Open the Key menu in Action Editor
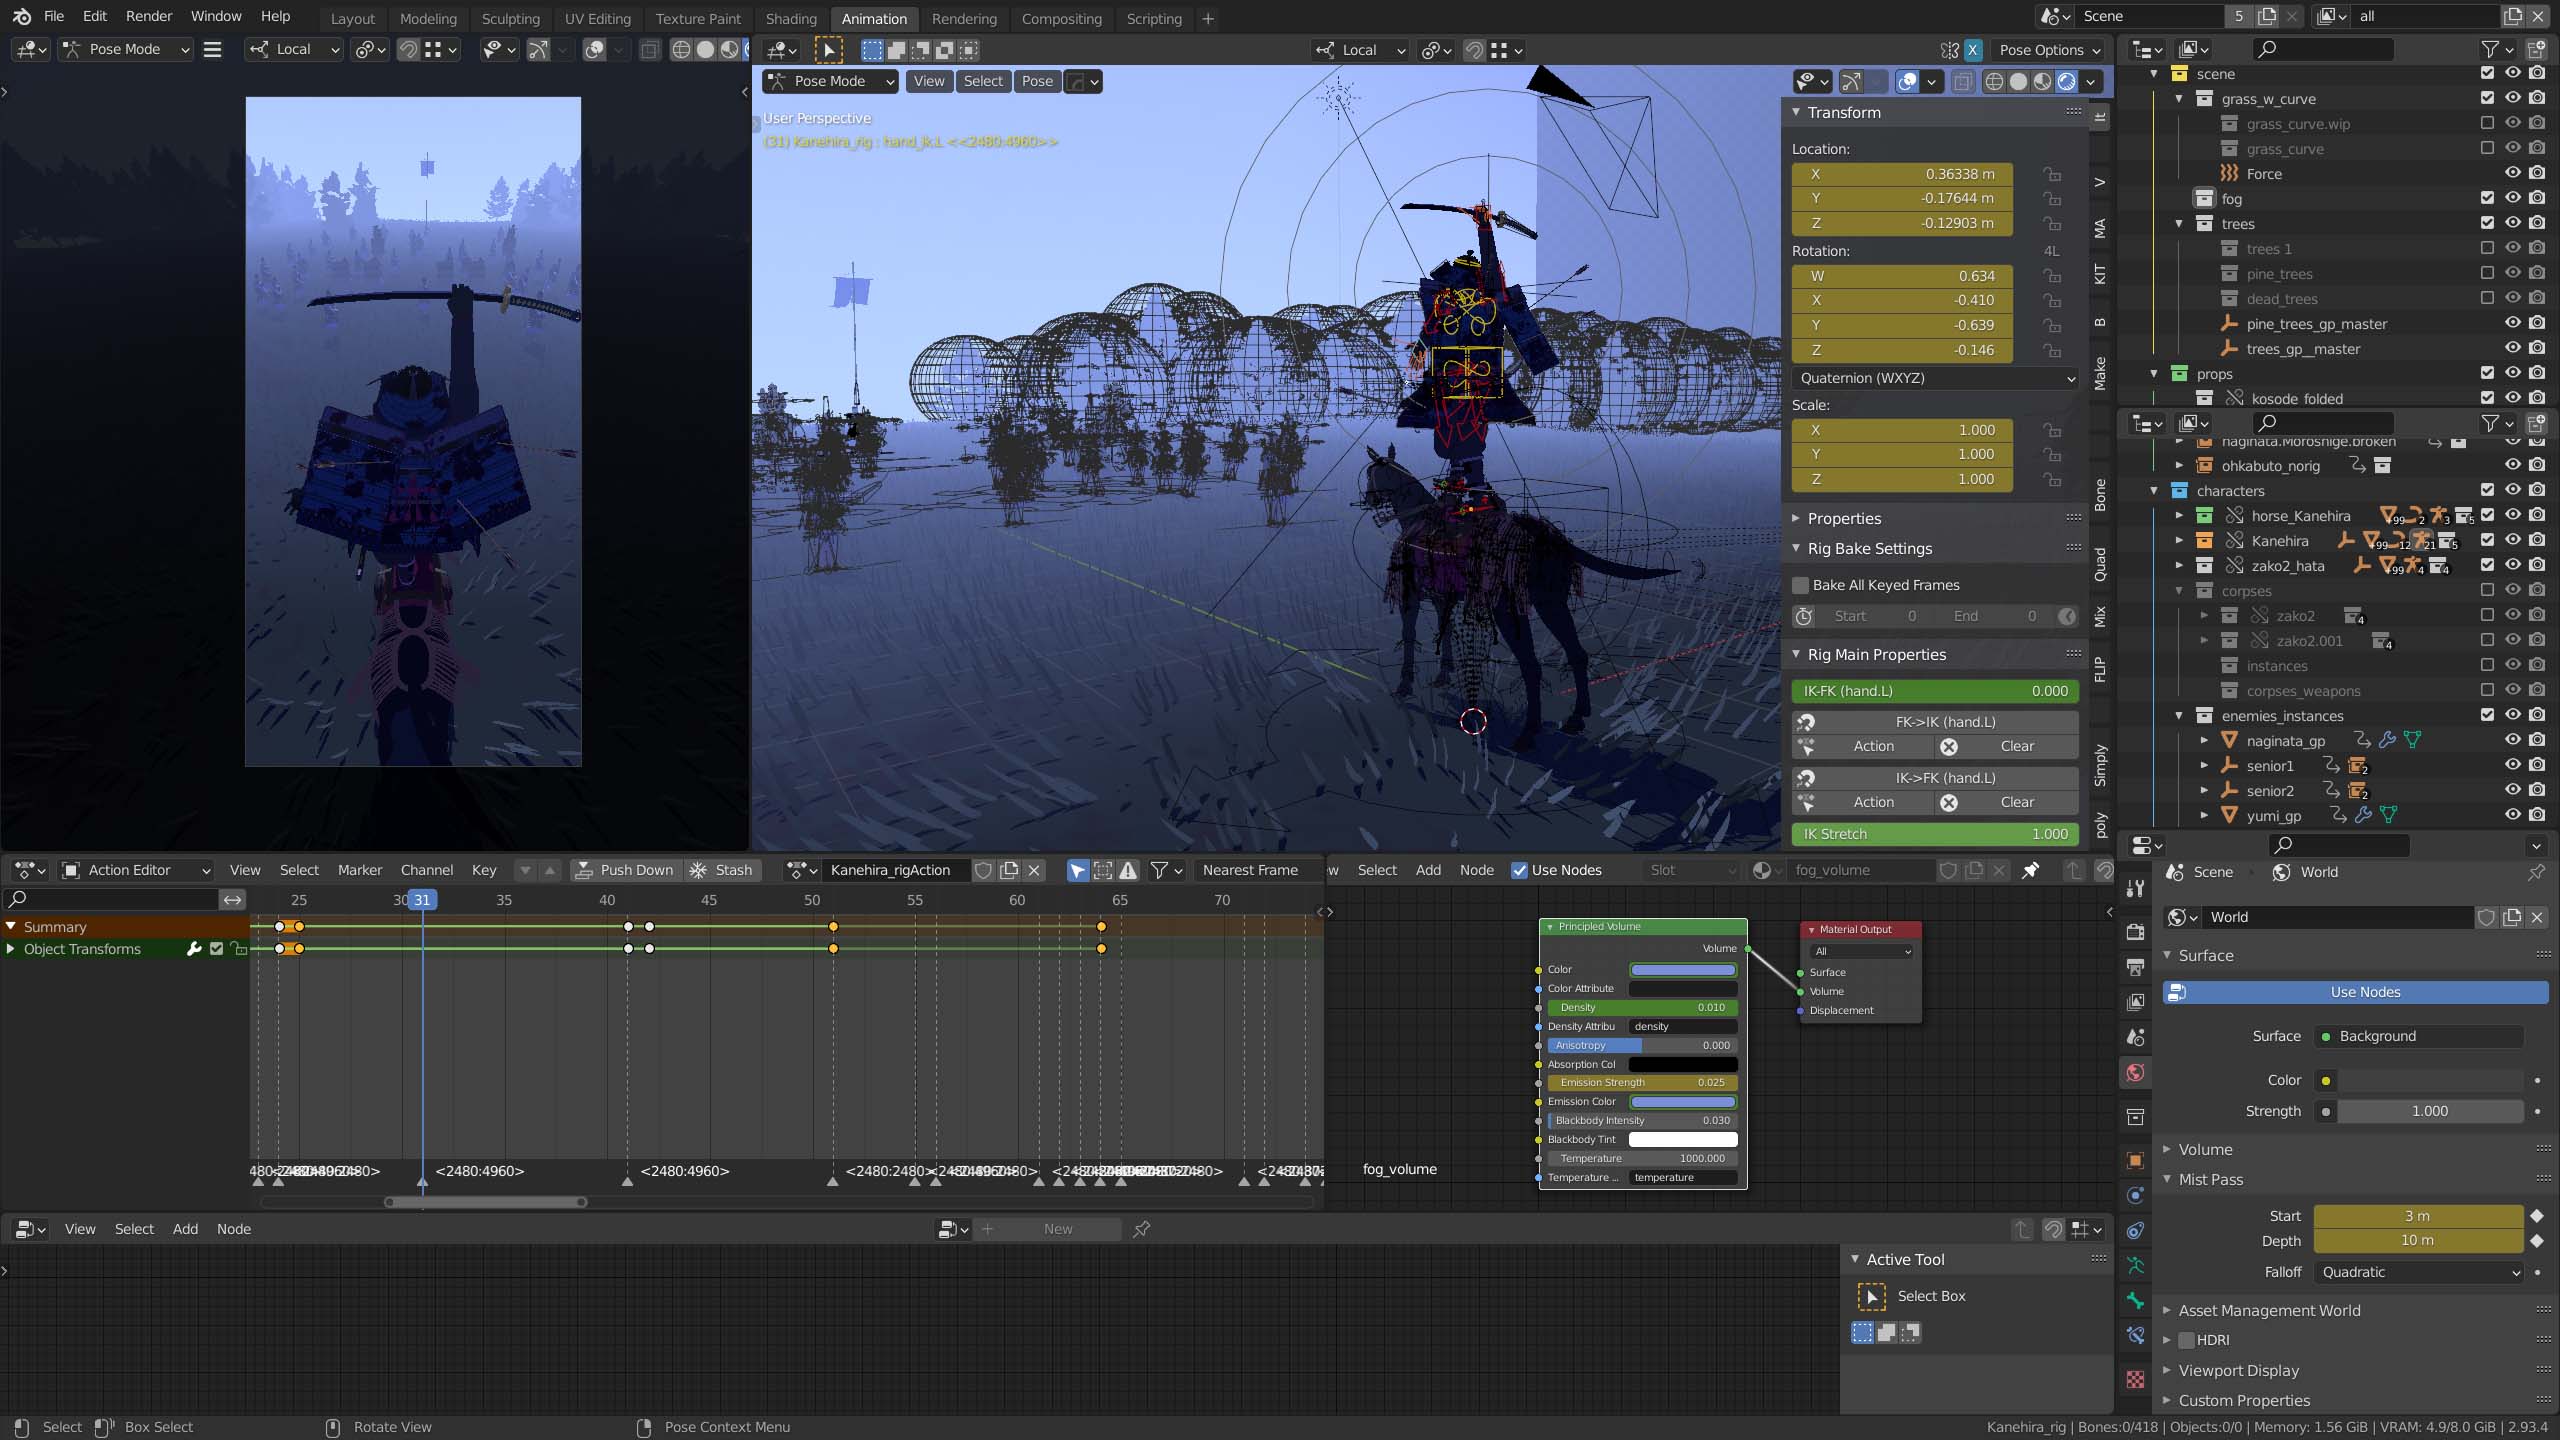 click(484, 870)
